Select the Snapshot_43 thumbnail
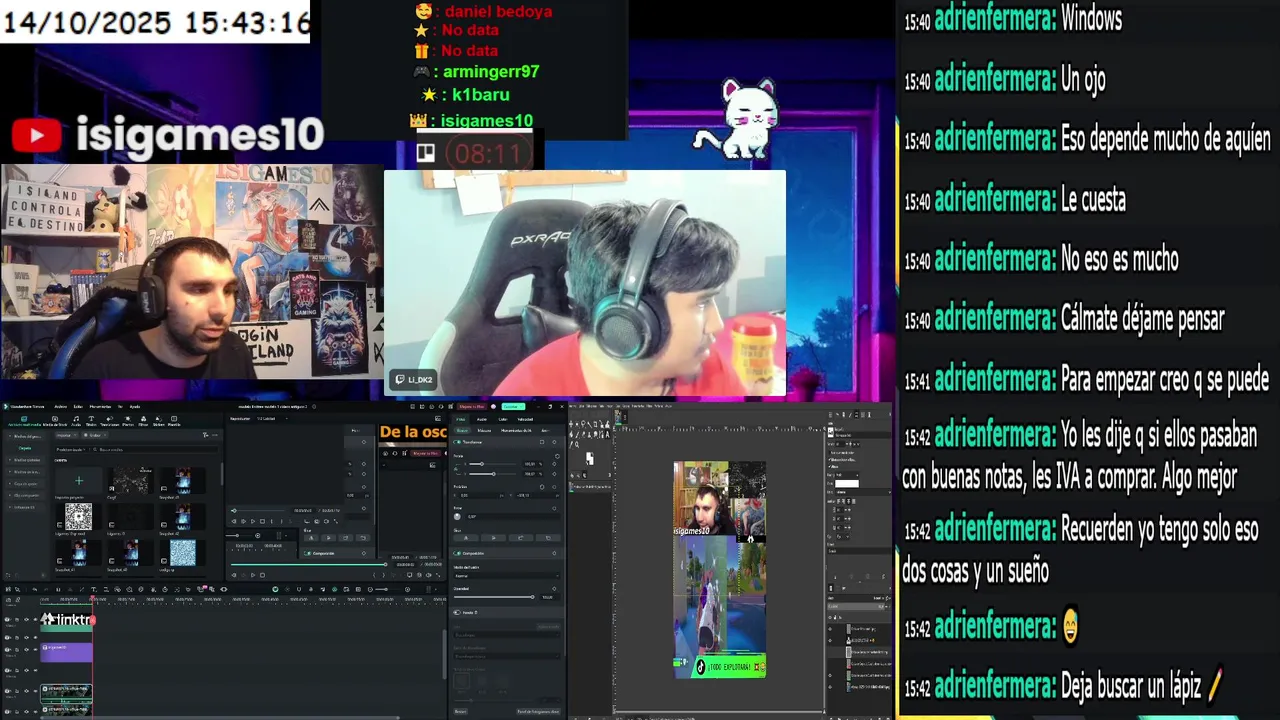This screenshot has width=1280, height=720. point(183,482)
